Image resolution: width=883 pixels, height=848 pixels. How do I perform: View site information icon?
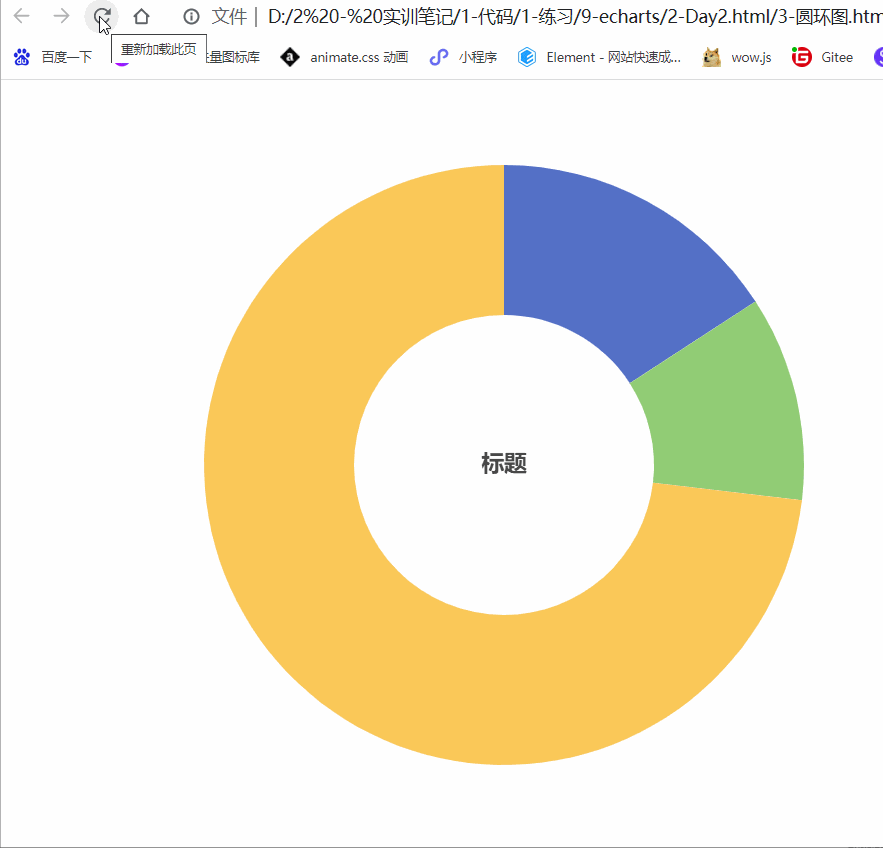click(191, 17)
